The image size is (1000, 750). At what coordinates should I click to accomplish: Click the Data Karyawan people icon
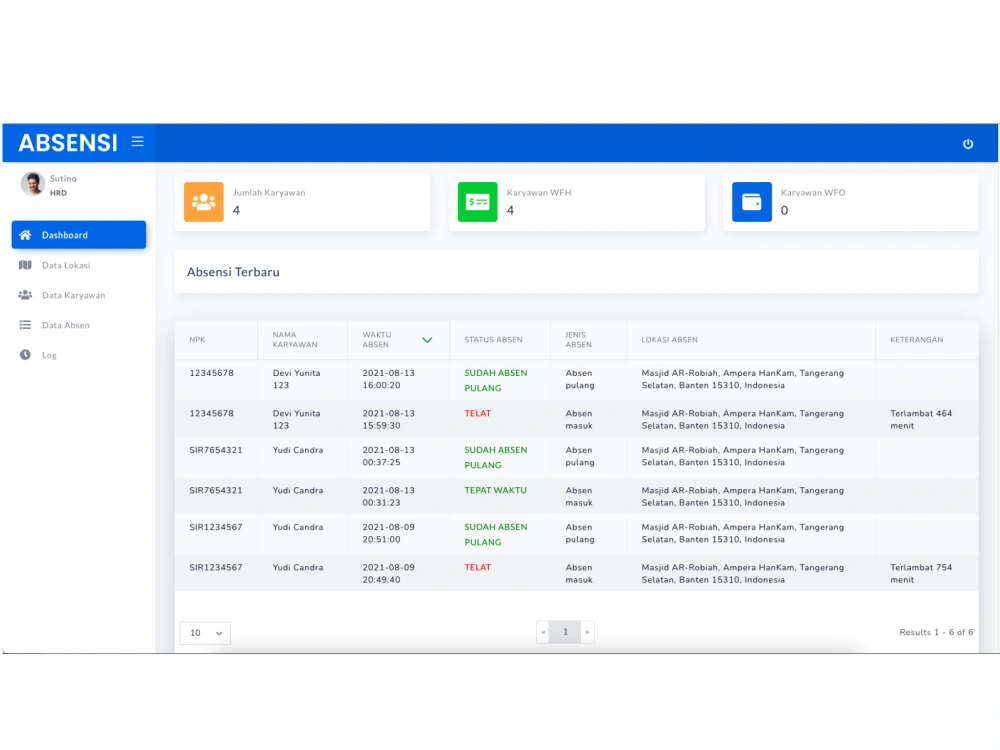click(25, 295)
